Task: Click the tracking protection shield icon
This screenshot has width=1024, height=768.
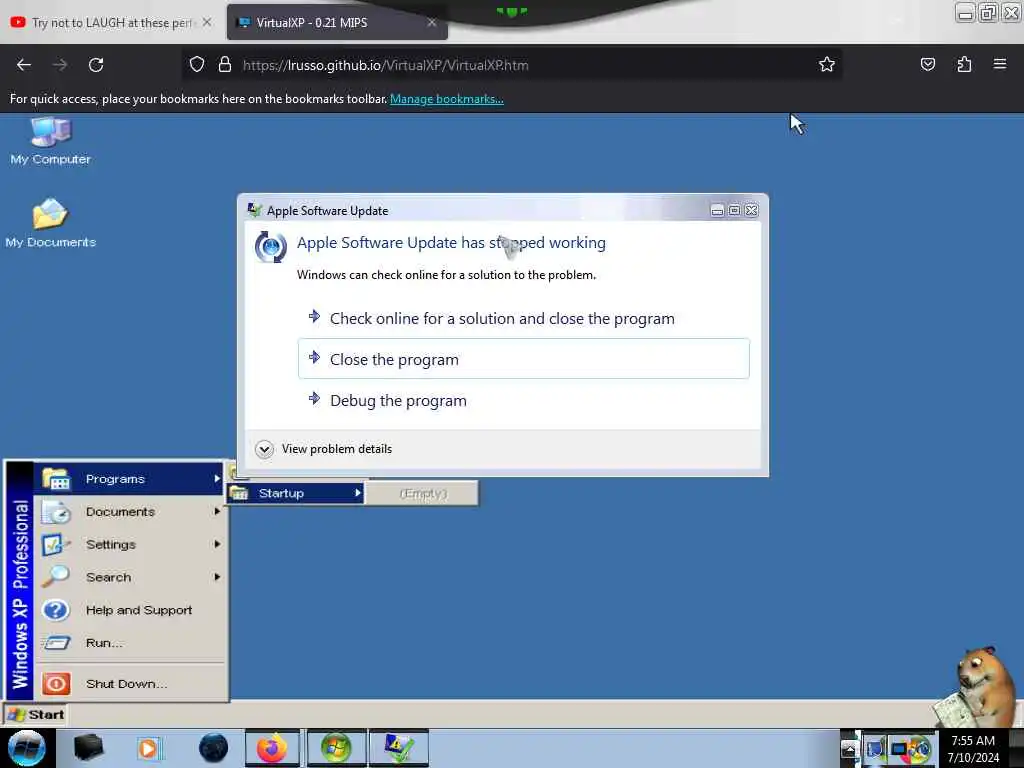Action: coord(197,65)
